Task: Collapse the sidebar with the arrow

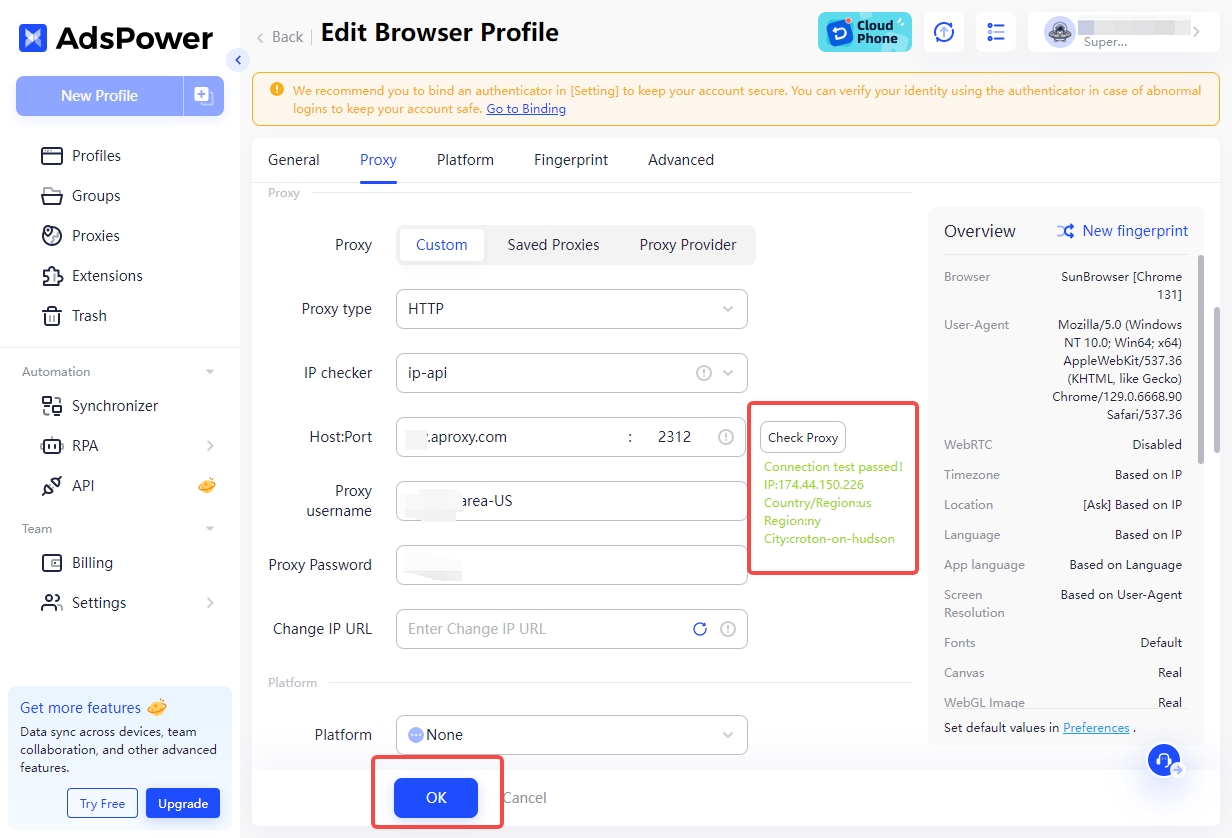Action: pos(238,60)
